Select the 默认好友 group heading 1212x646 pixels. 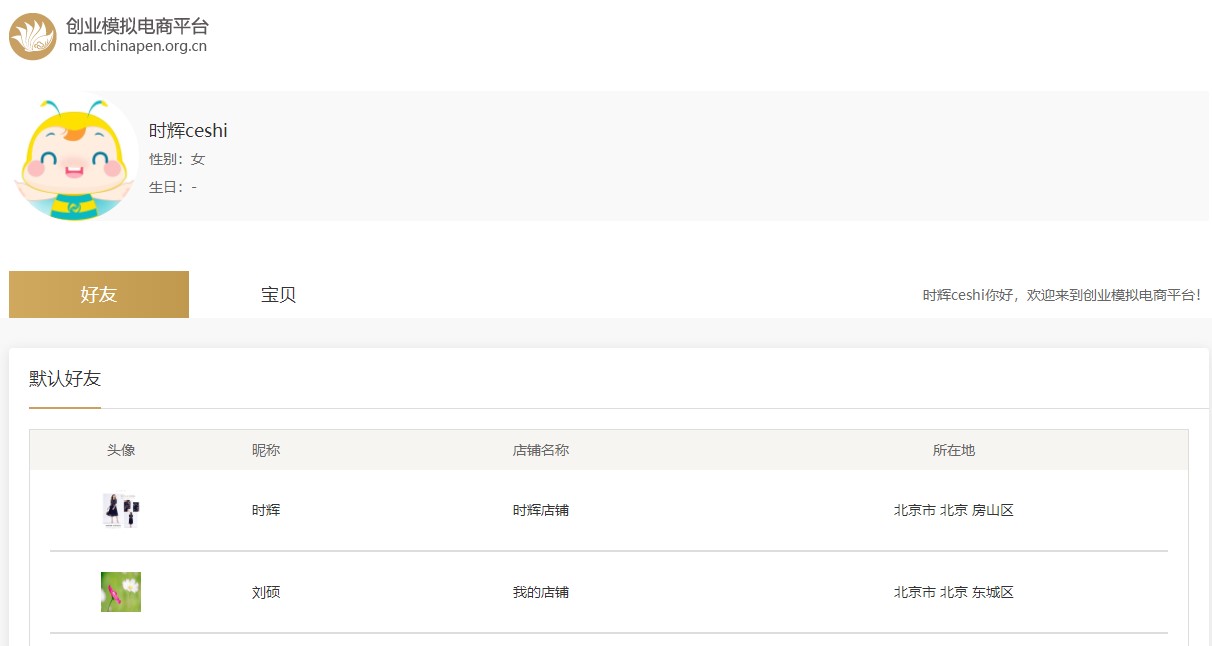tap(65, 378)
